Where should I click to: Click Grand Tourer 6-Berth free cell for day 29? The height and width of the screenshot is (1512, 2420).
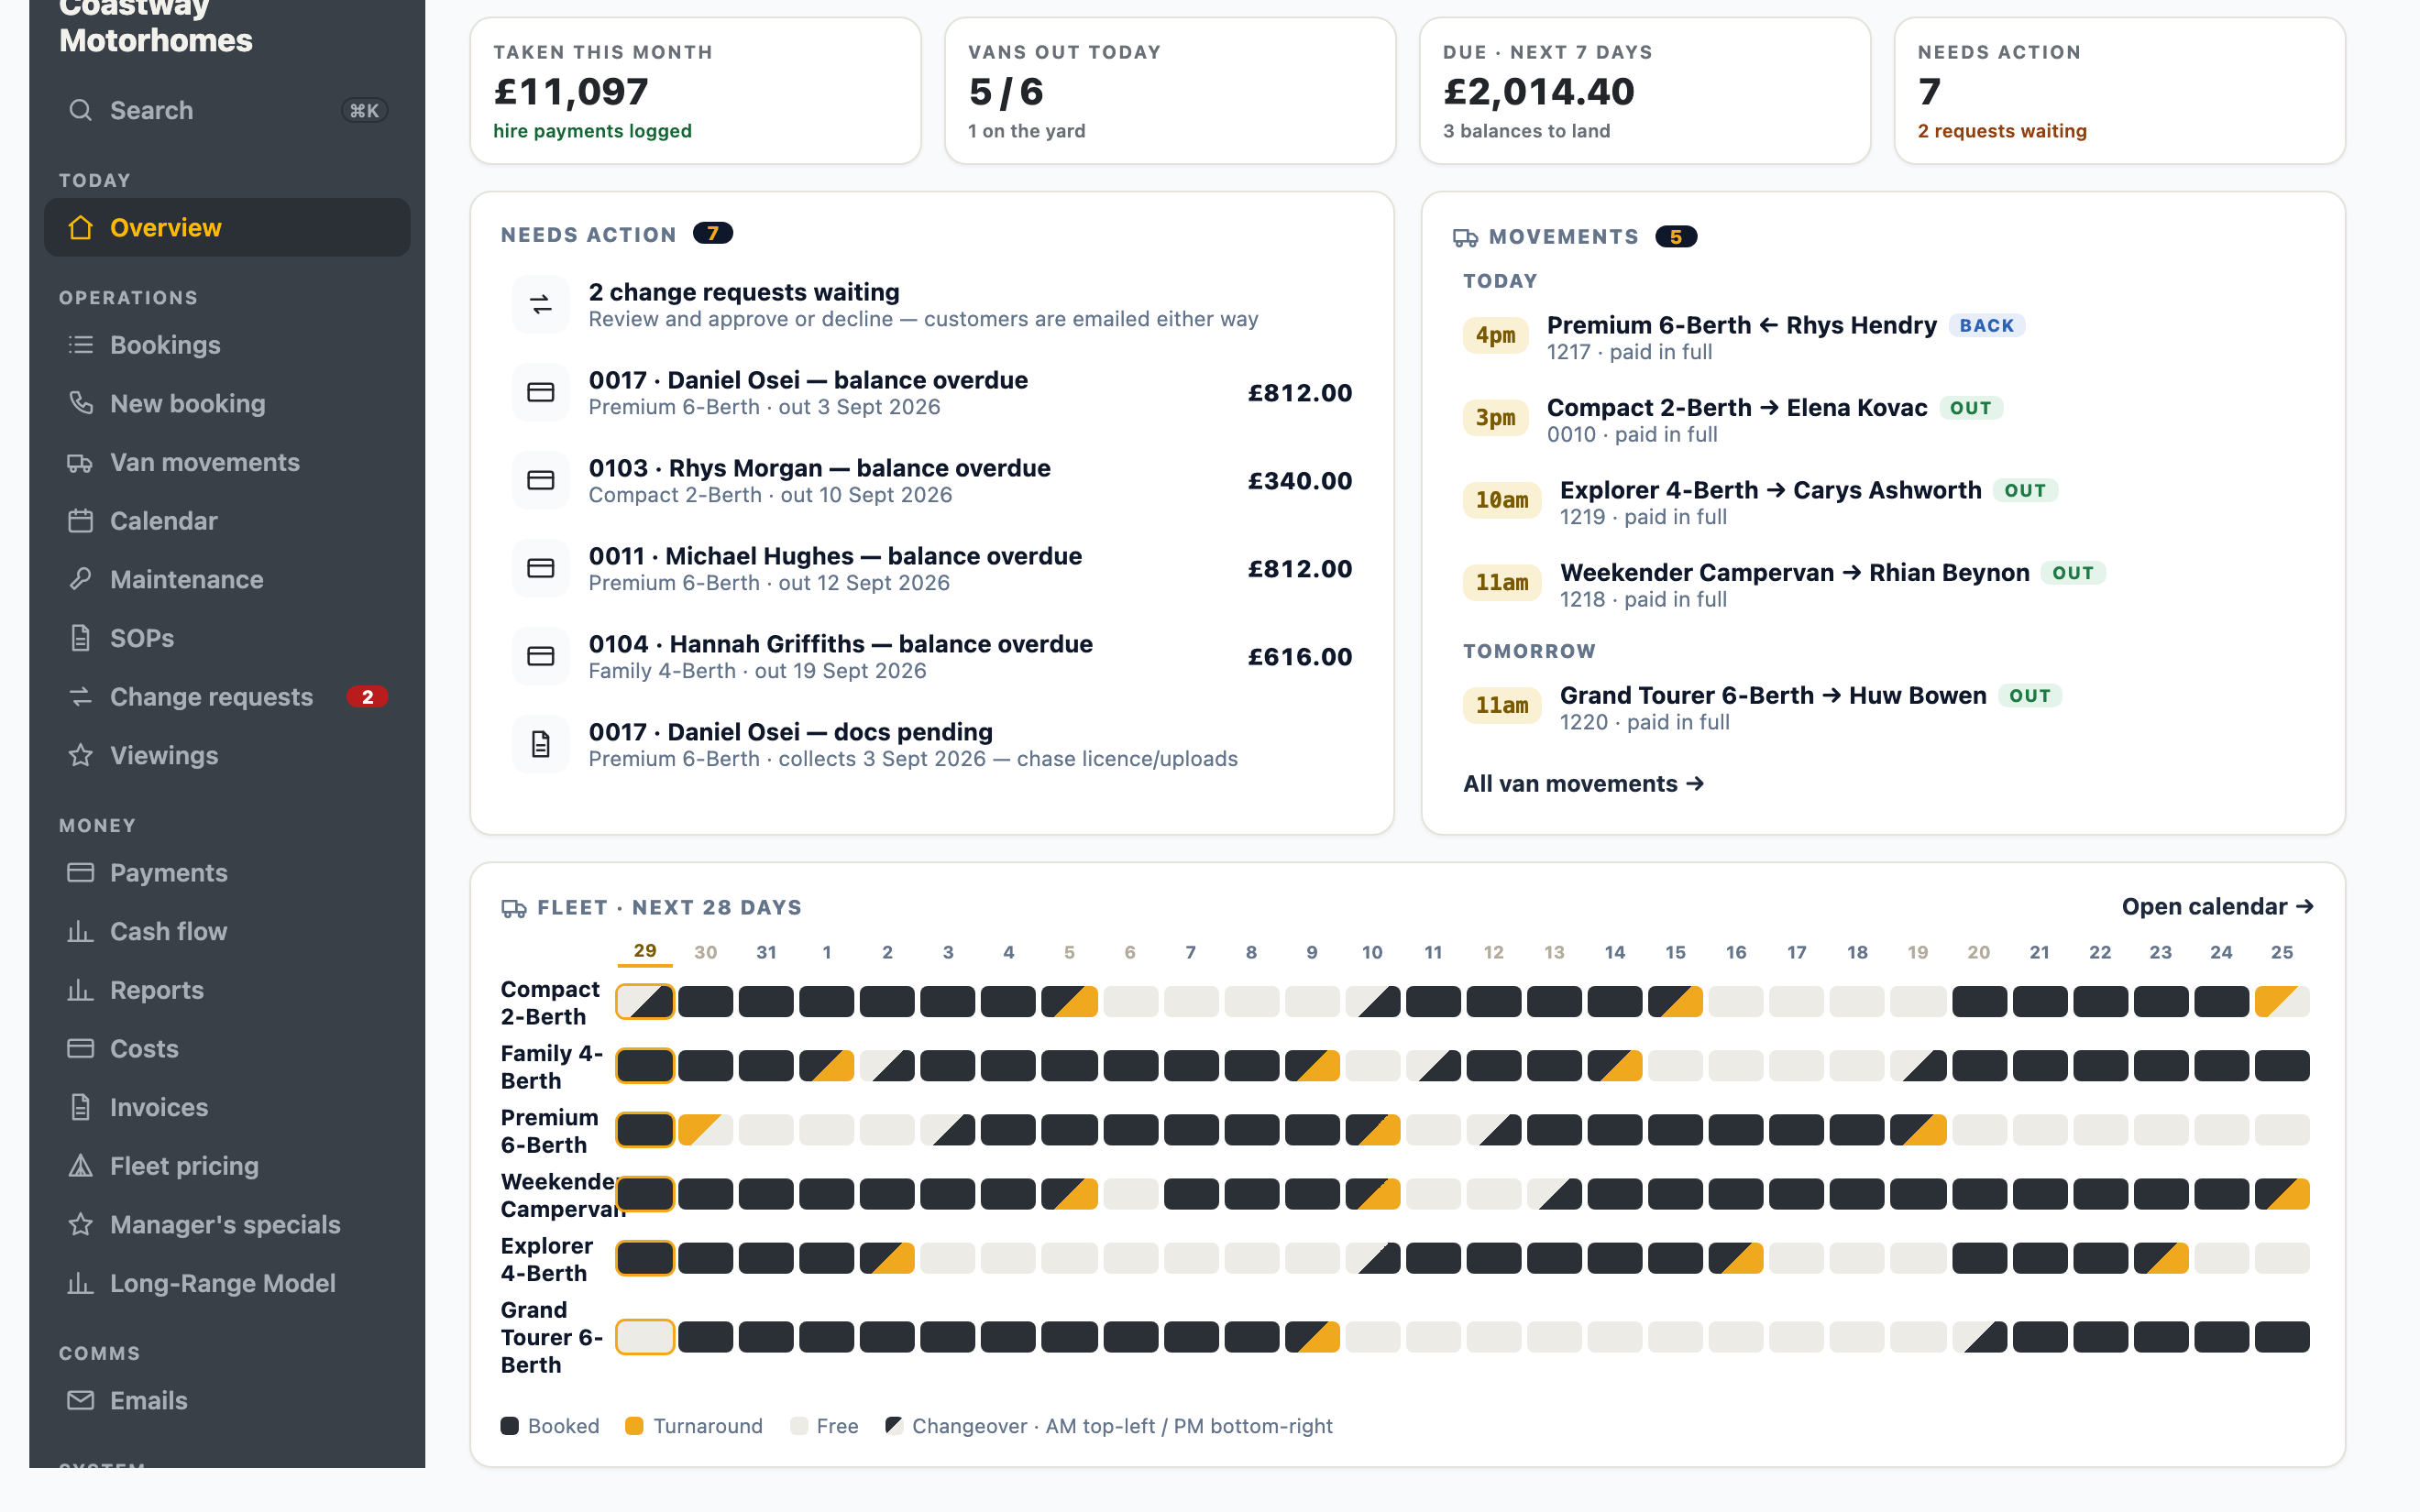[645, 1336]
